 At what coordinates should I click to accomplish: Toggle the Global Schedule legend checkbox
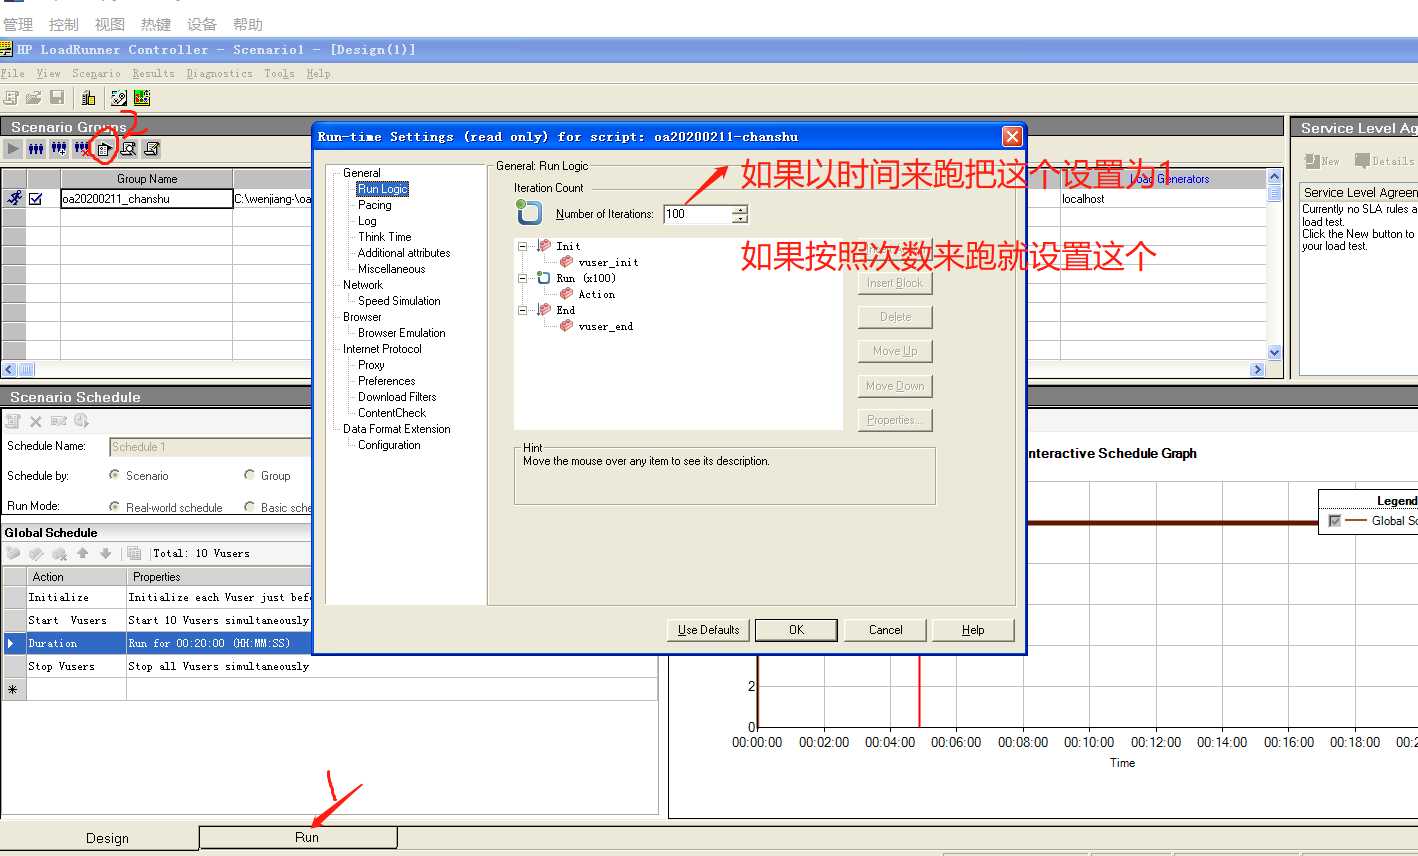click(1334, 521)
